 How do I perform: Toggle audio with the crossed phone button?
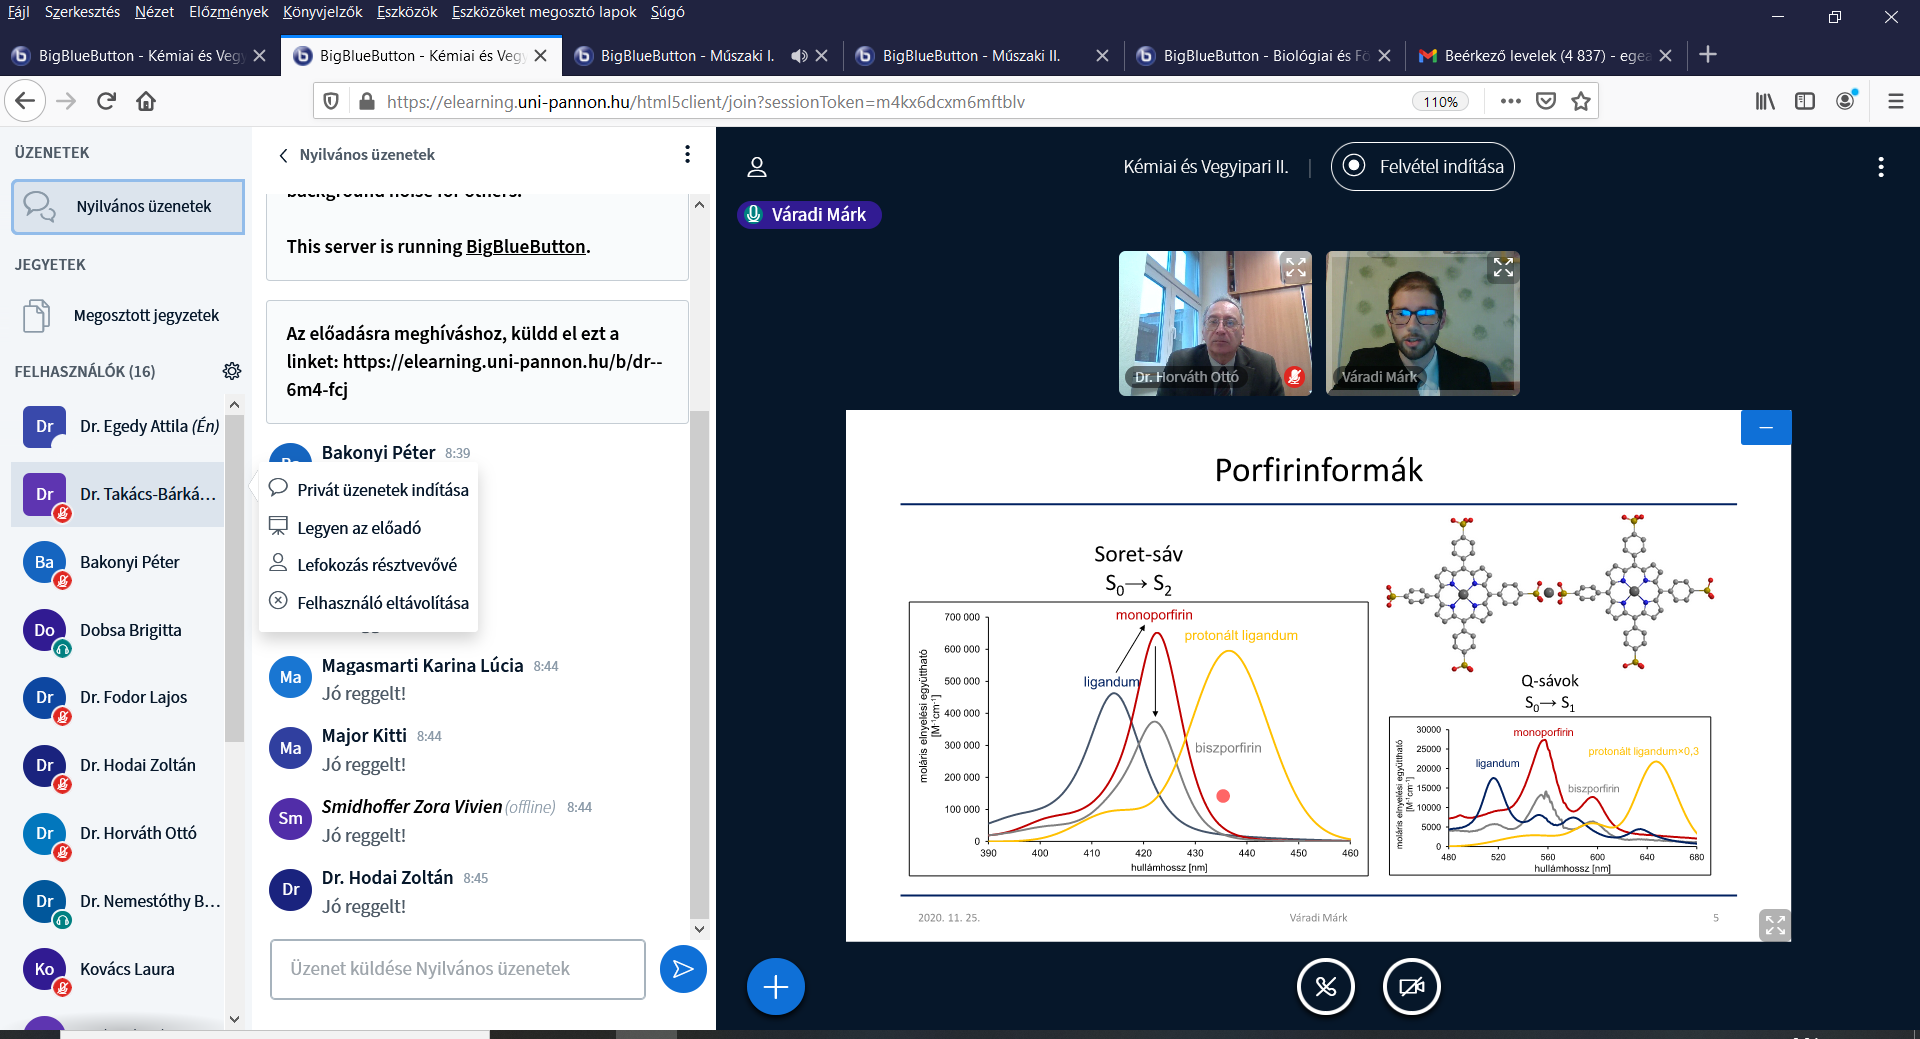[1325, 987]
